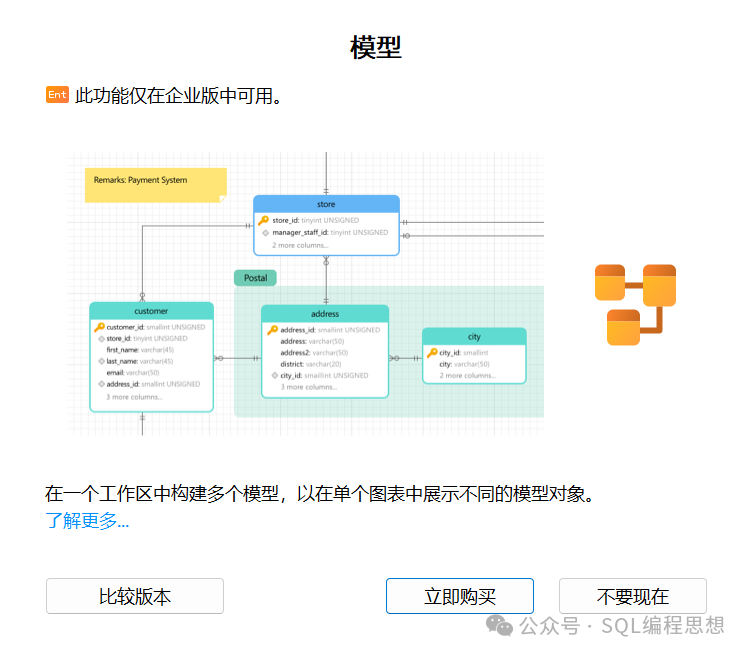This screenshot has height=656, width=749.
Task: Click the orange model diagram icon
Action: pyautogui.click(x=635, y=305)
